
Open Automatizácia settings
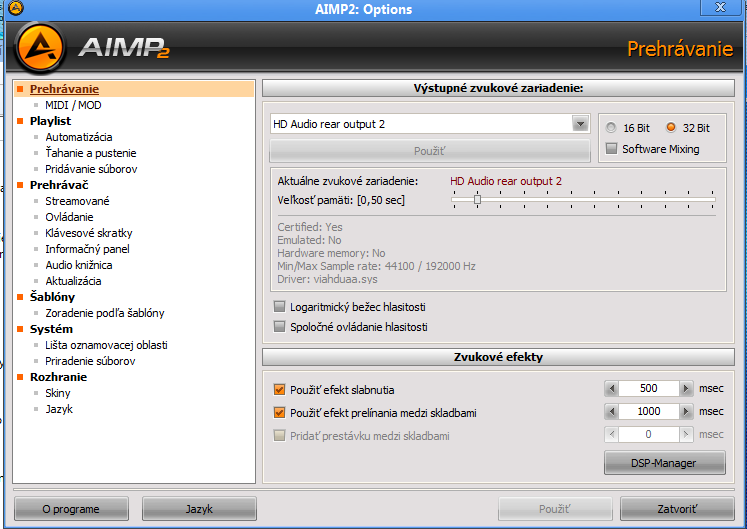point(79,137)
